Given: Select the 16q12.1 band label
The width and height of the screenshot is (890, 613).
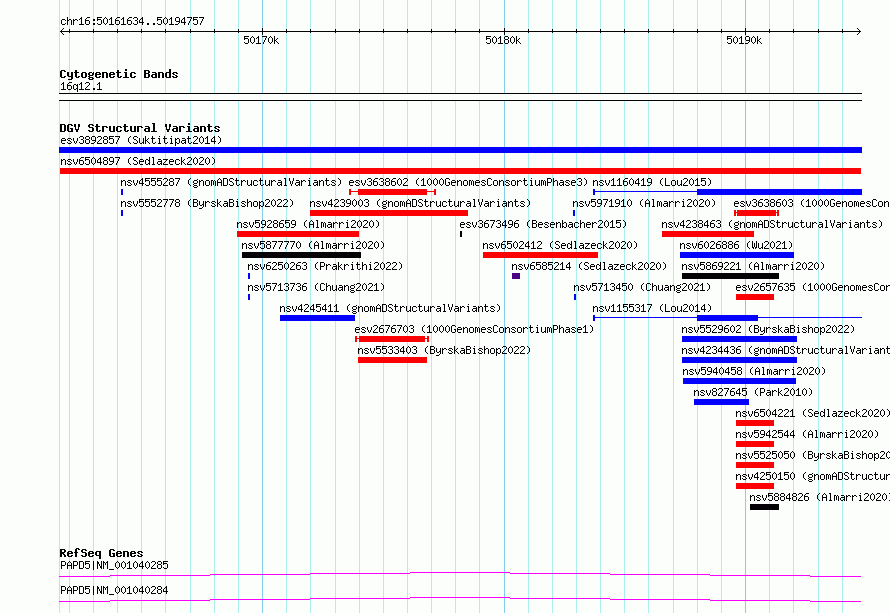Looking at the screenshot, I should [x=81, y=86].
